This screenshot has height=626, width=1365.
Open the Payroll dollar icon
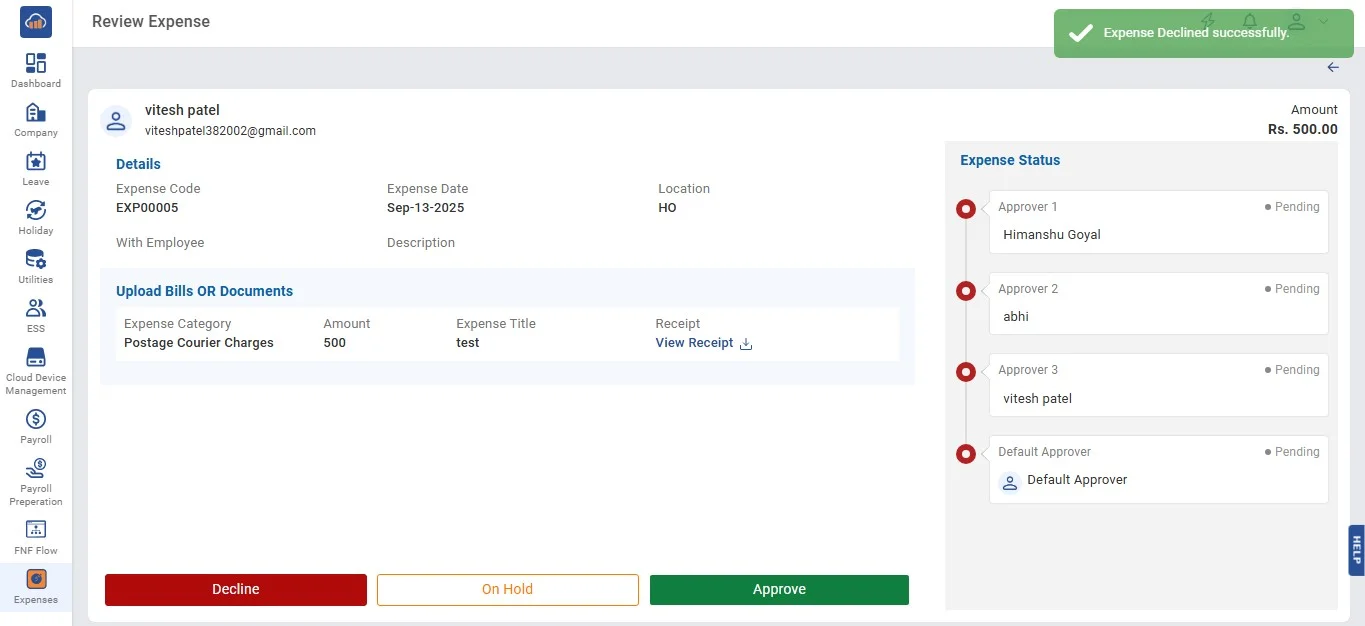click(x=36, y=420)
